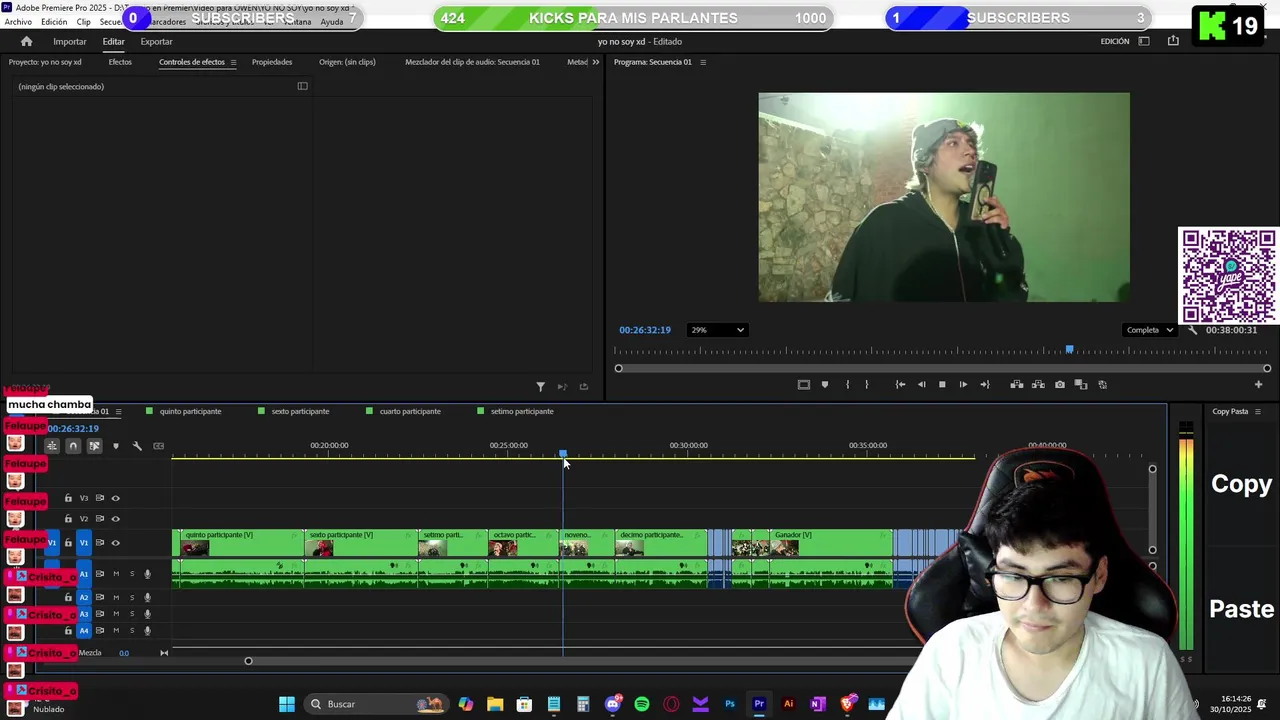Stop playback in the Program monitor
Image resolution: width=1280 pixels, height=720 pixels.
point(942,385)
